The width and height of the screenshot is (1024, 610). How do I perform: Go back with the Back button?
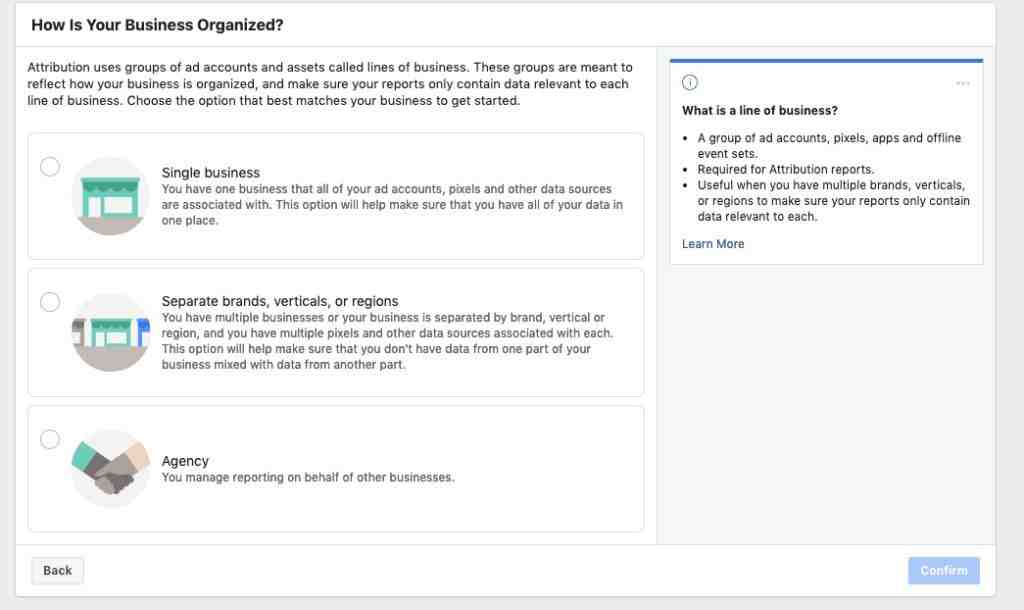57,570
